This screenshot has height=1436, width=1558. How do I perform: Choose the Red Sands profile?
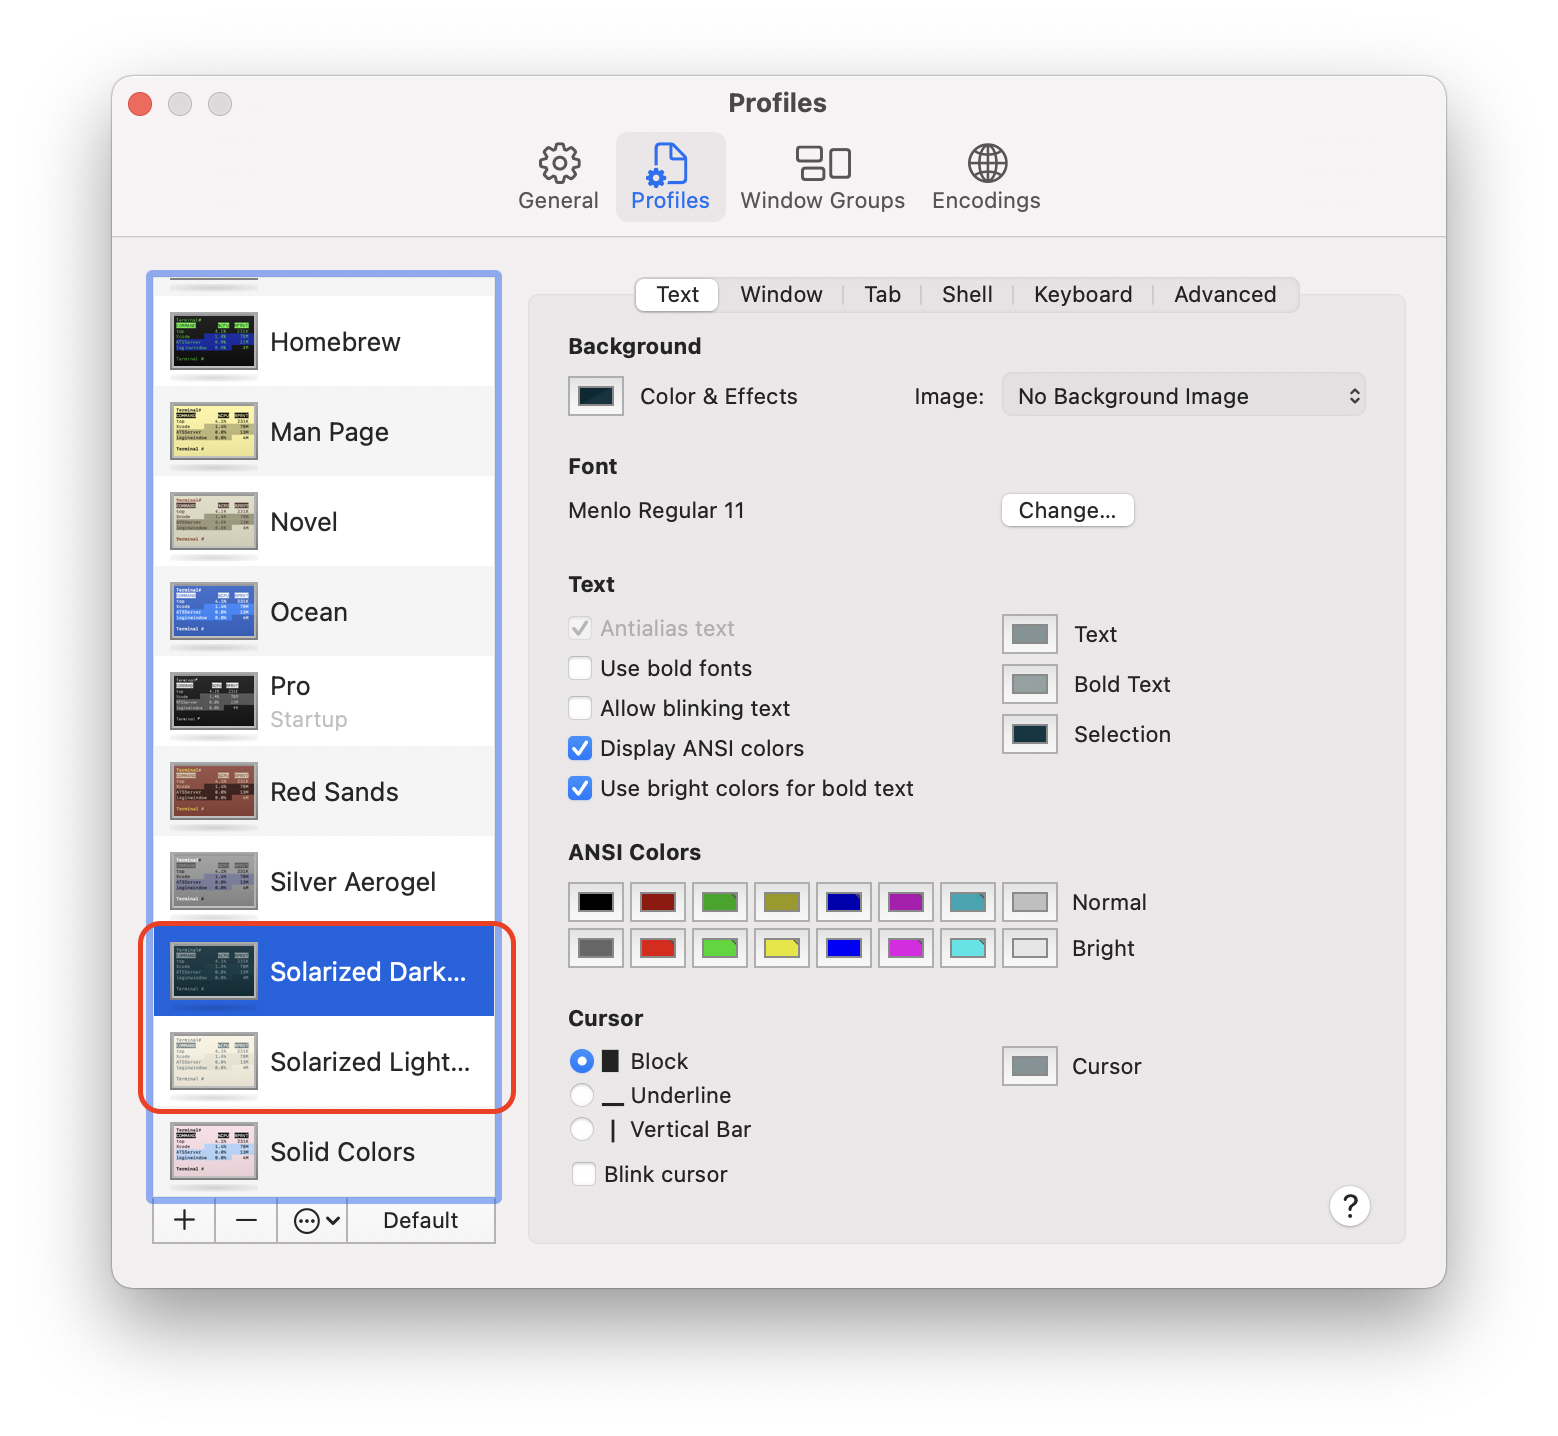[324, 791]
